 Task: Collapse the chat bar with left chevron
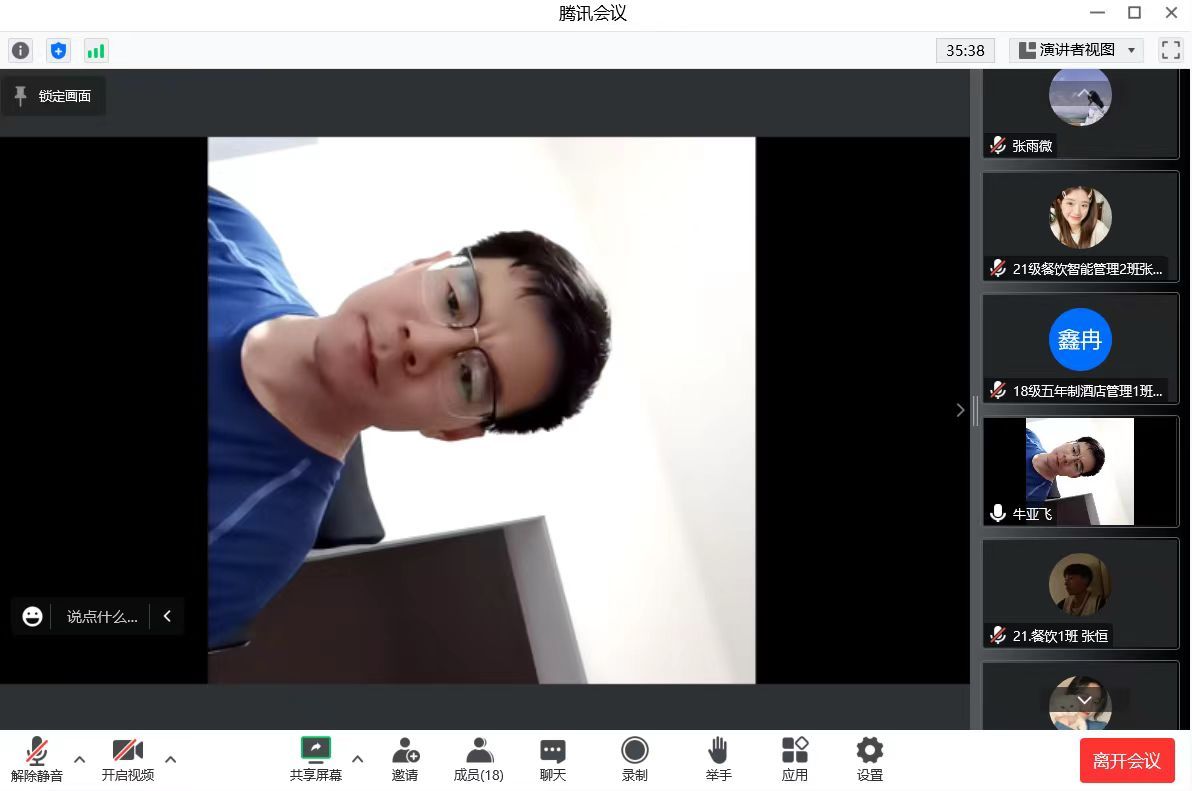167,616
